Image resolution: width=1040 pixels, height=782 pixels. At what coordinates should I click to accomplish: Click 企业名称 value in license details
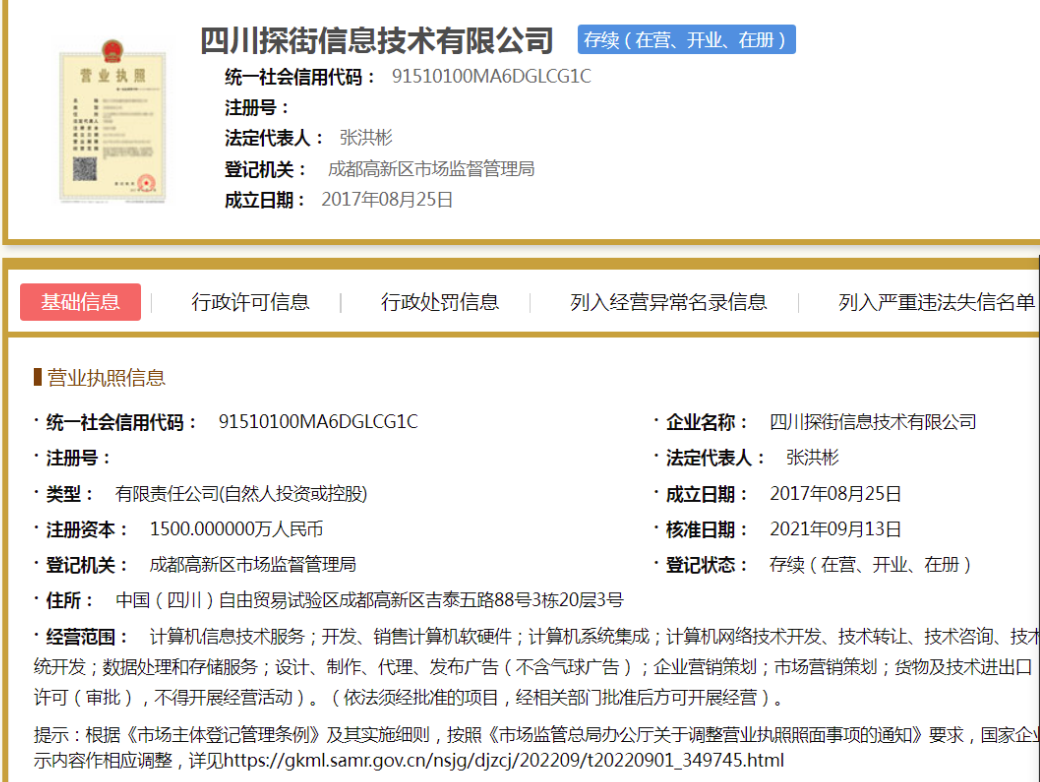tap(873, 422)
